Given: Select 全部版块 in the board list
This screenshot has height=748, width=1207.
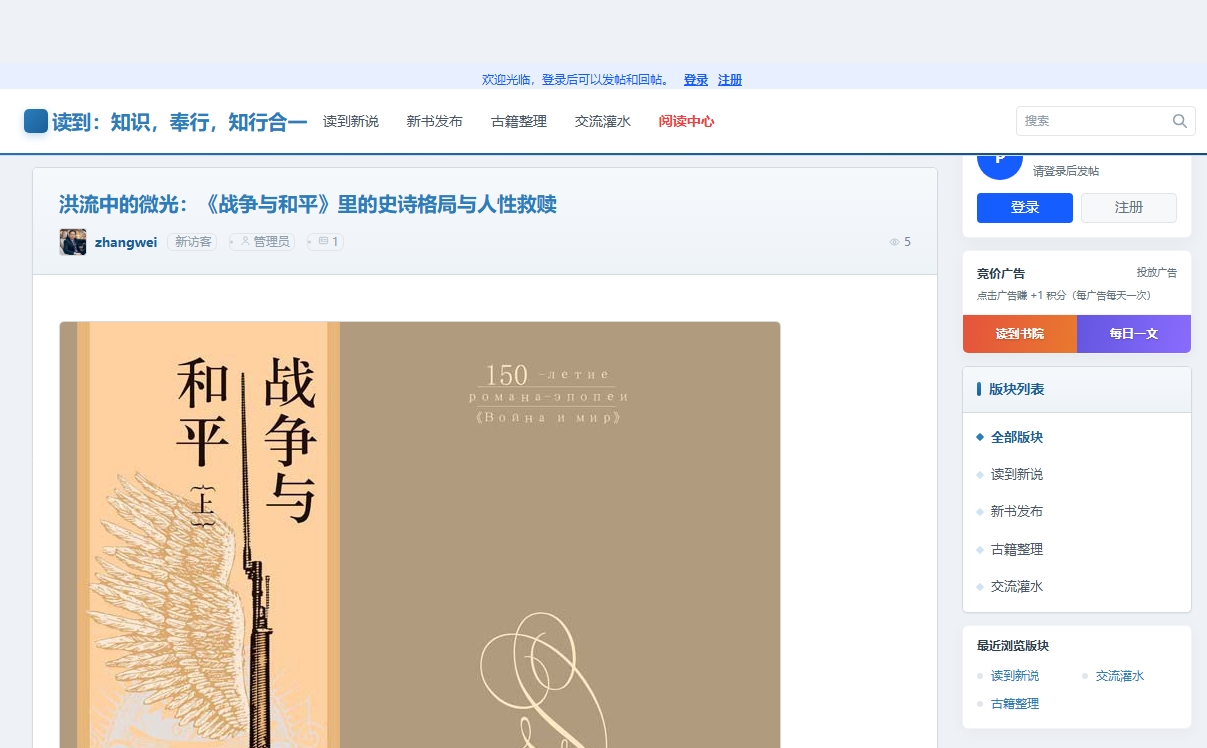Looking at the screenshot, I should coord(1017,437).
